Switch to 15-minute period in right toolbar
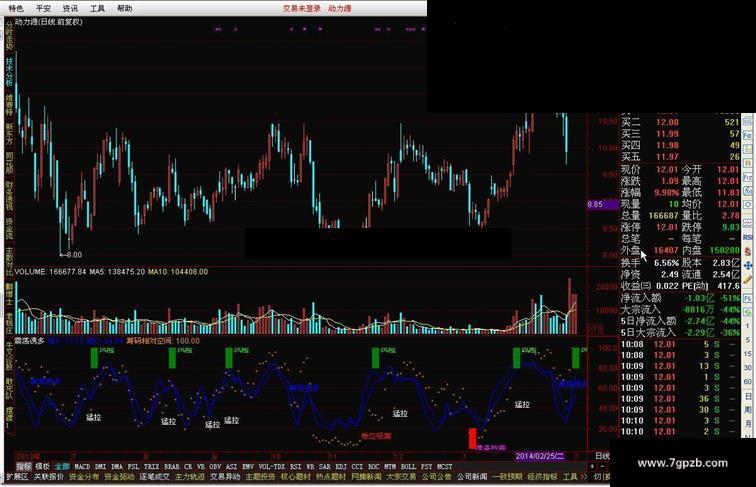Viewport: 756px width, 487px height. pos(747,353)
